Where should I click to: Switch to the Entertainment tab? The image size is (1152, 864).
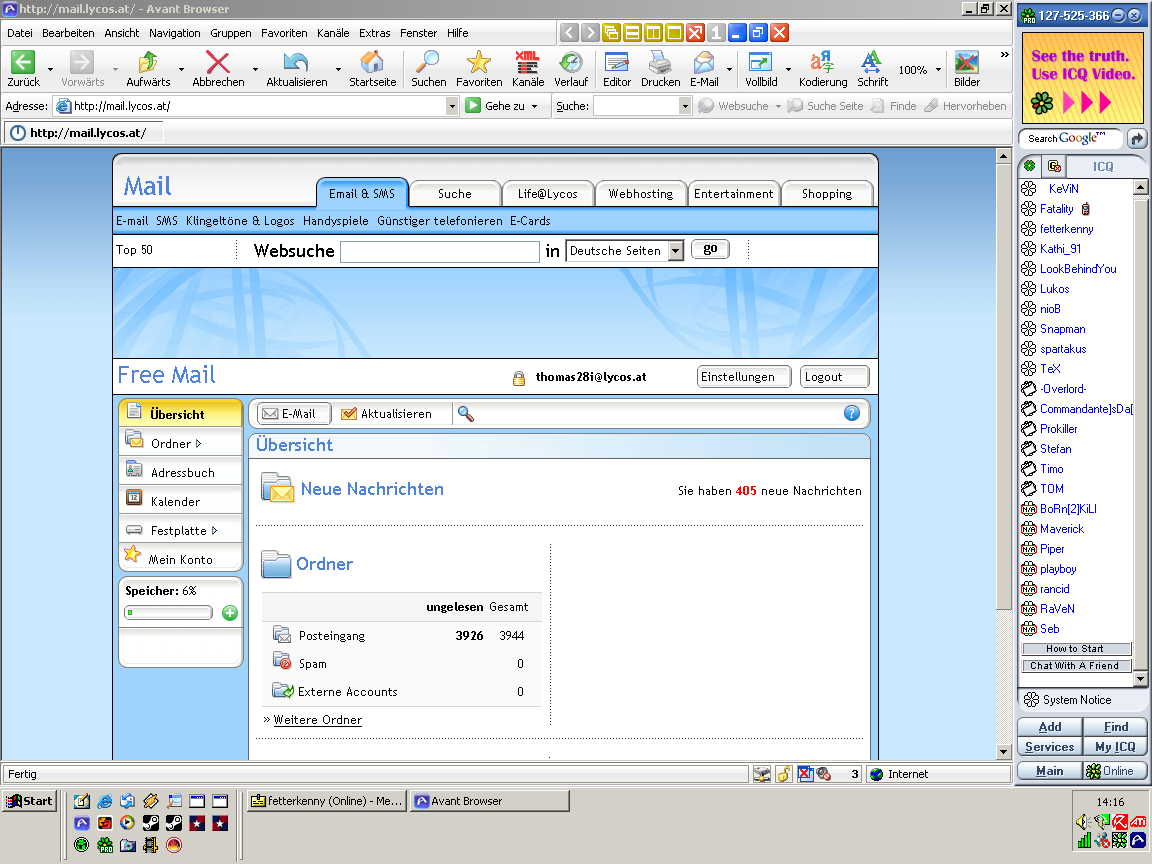coord(733,194)
